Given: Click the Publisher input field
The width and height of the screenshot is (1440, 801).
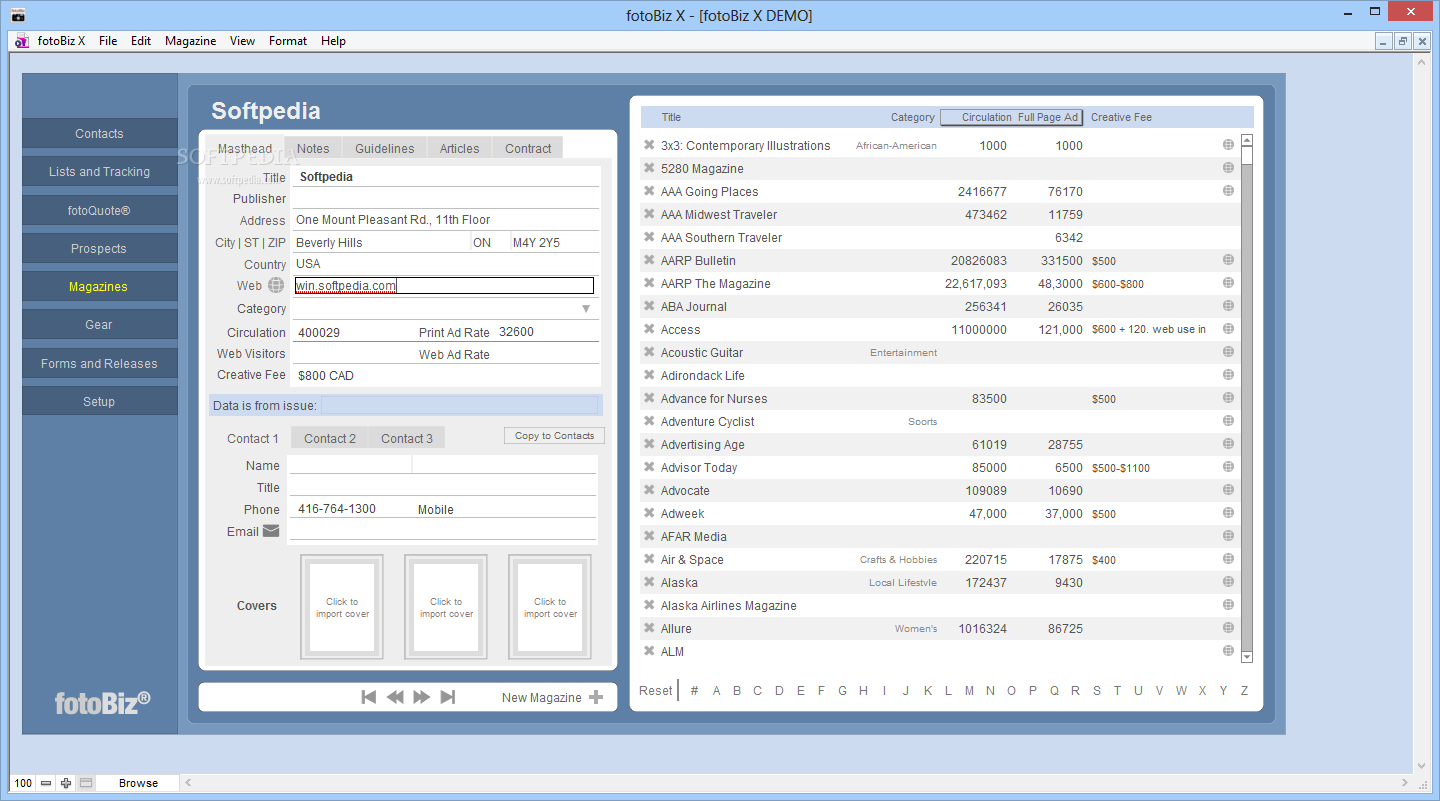Looking at the screenshot, I should [x=446, y=198].
